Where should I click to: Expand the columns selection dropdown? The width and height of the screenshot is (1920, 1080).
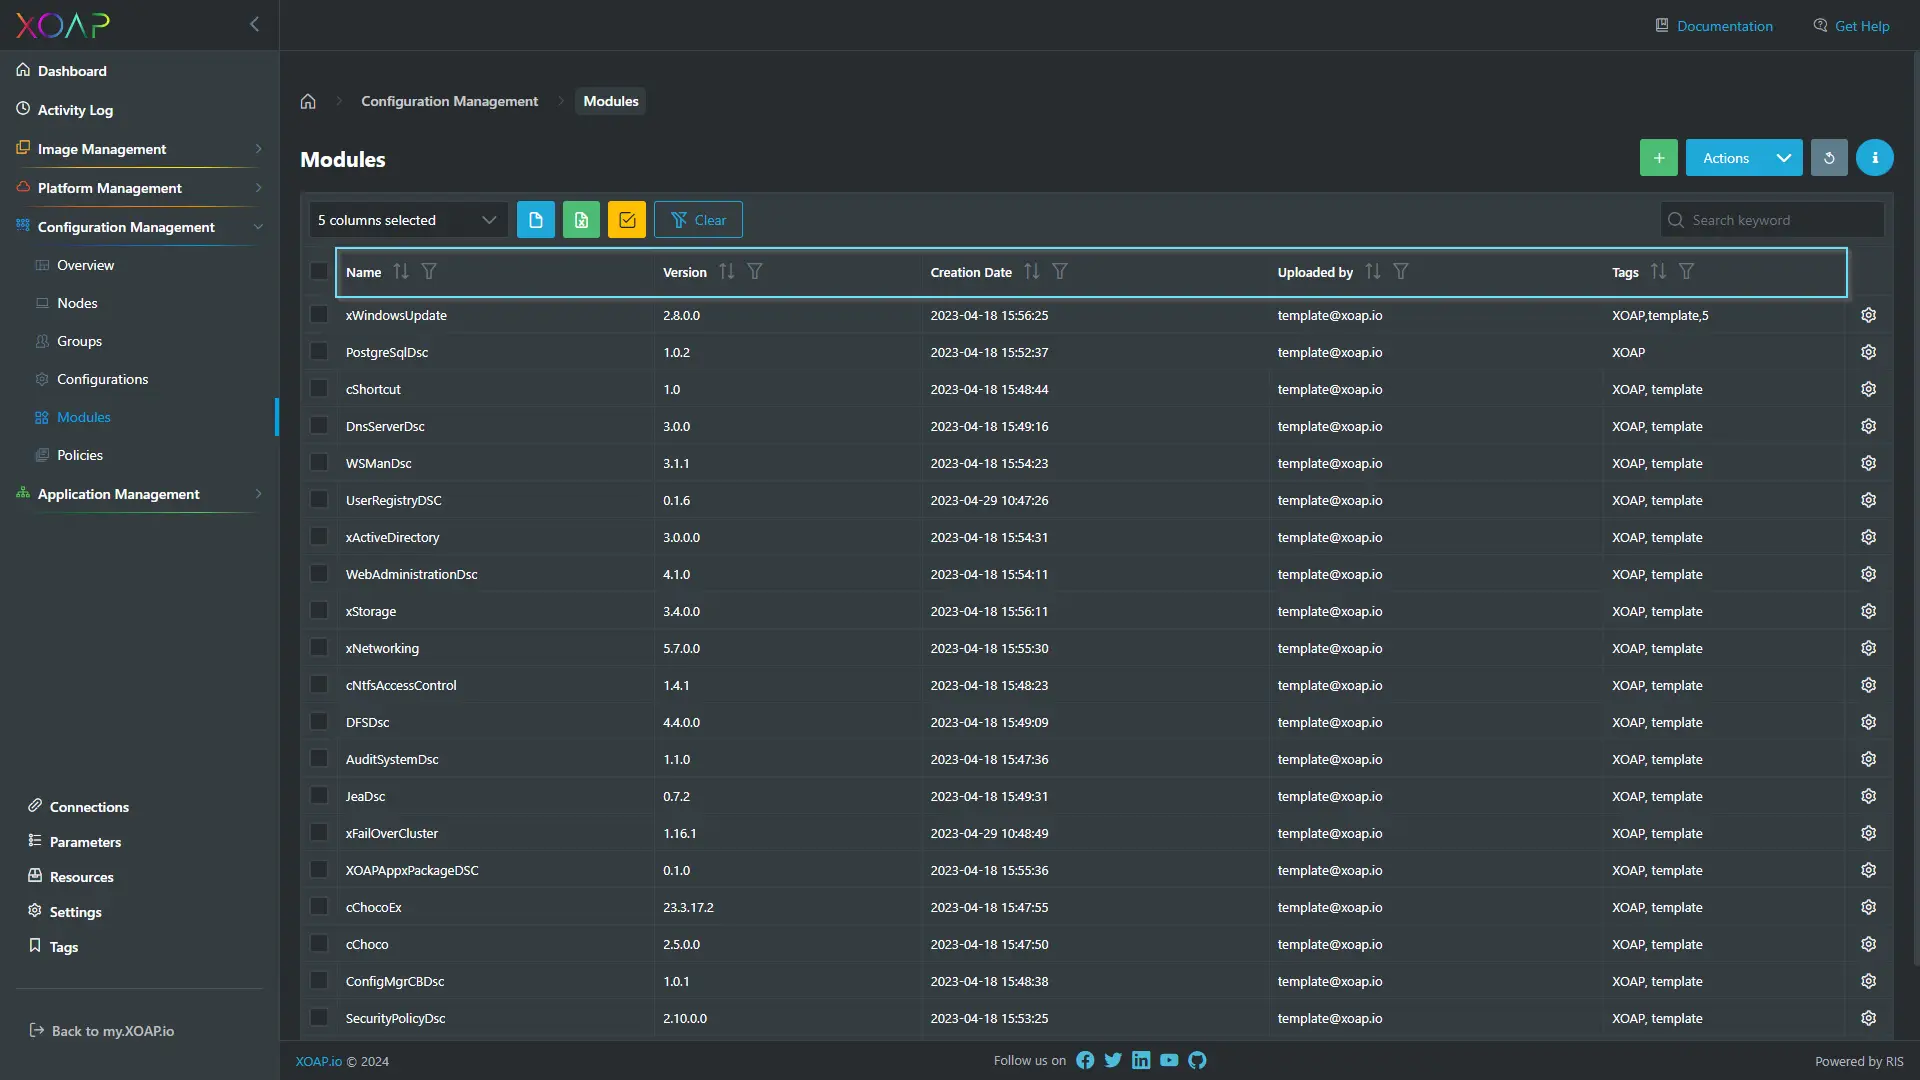407,219
